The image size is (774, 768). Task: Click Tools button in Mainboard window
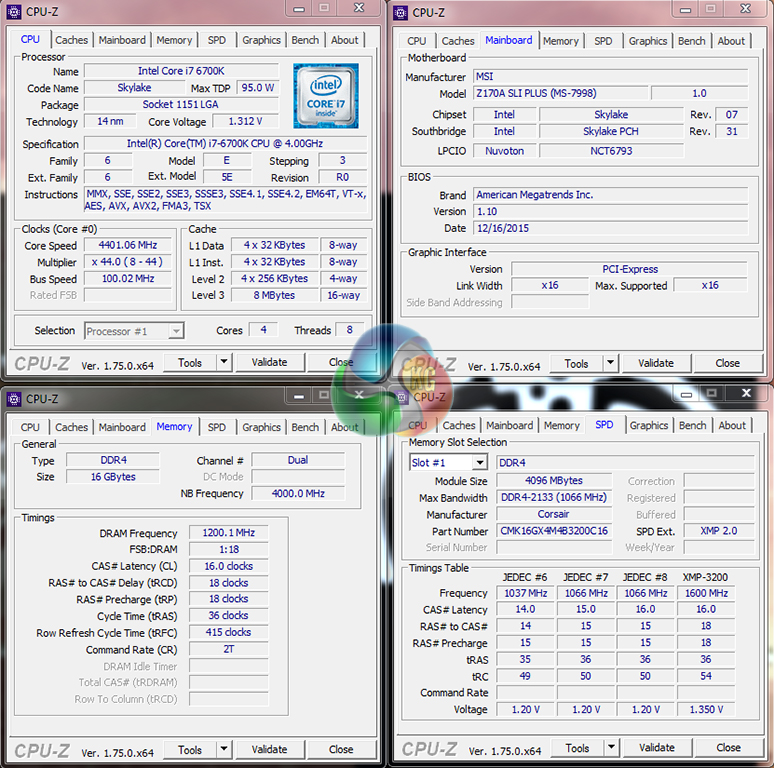coord(577,363)
